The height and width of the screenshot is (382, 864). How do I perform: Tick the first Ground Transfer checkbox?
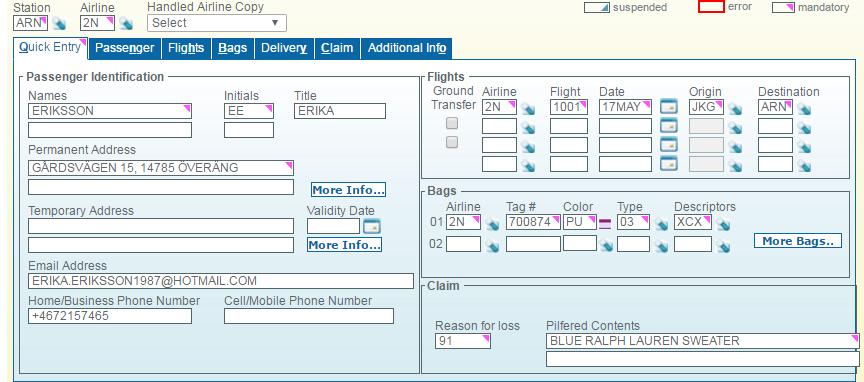[452, 123]
